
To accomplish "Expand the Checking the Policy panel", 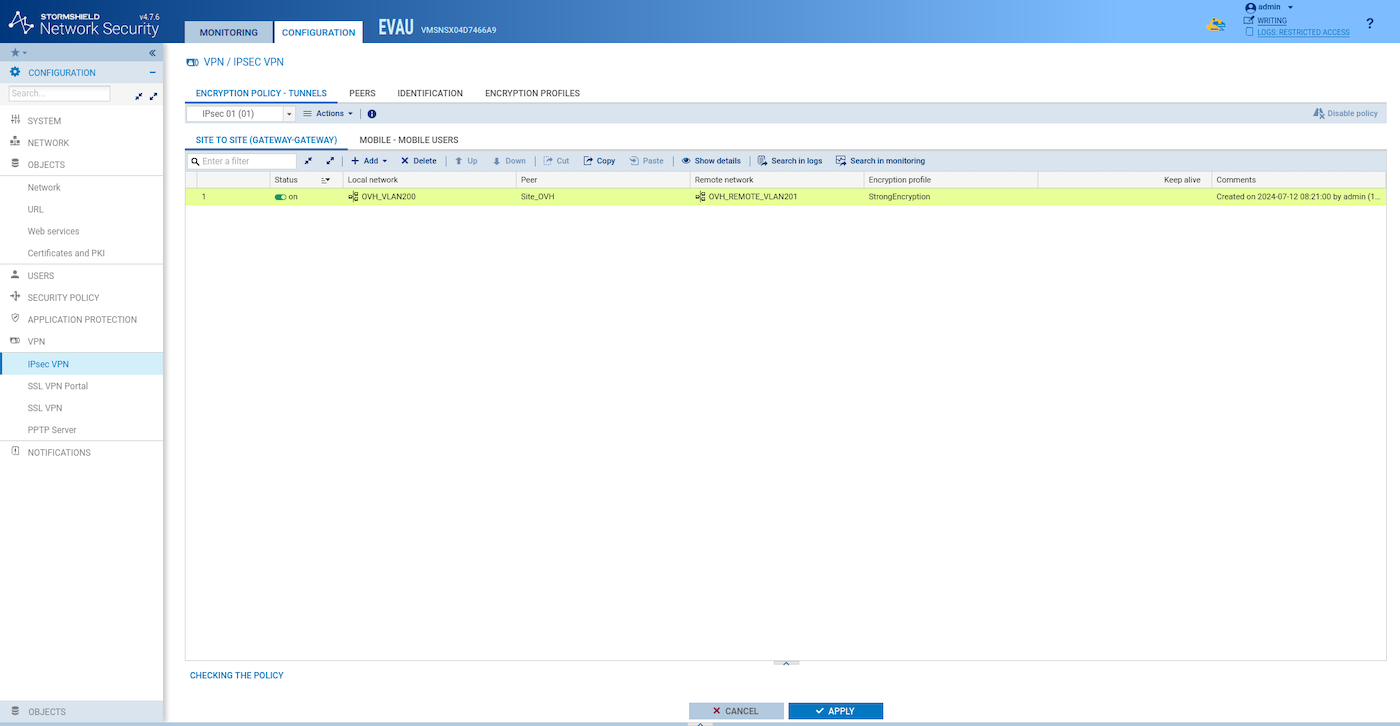I will (x=786, y=662).
